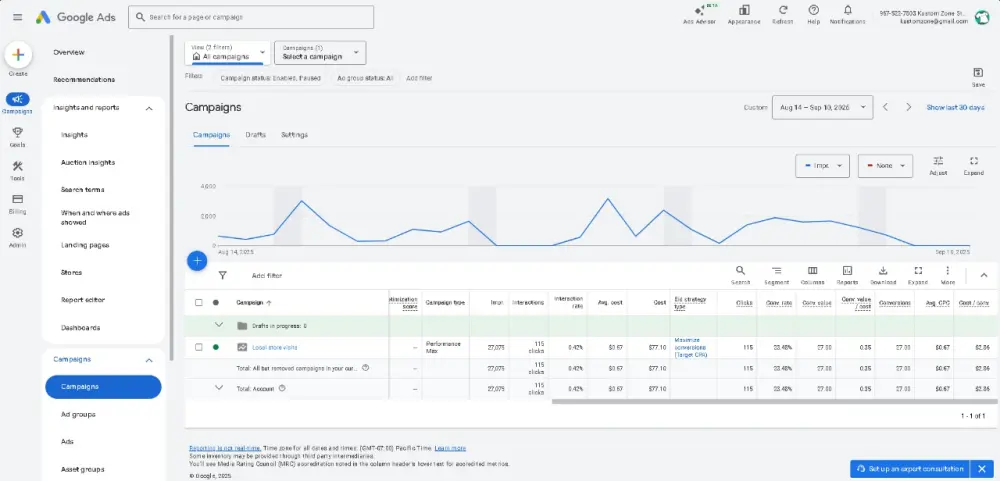Open the Segment icon in table toolbar
The height and width of the screenshot is (481, 1000).
click(x=775, y=271)
